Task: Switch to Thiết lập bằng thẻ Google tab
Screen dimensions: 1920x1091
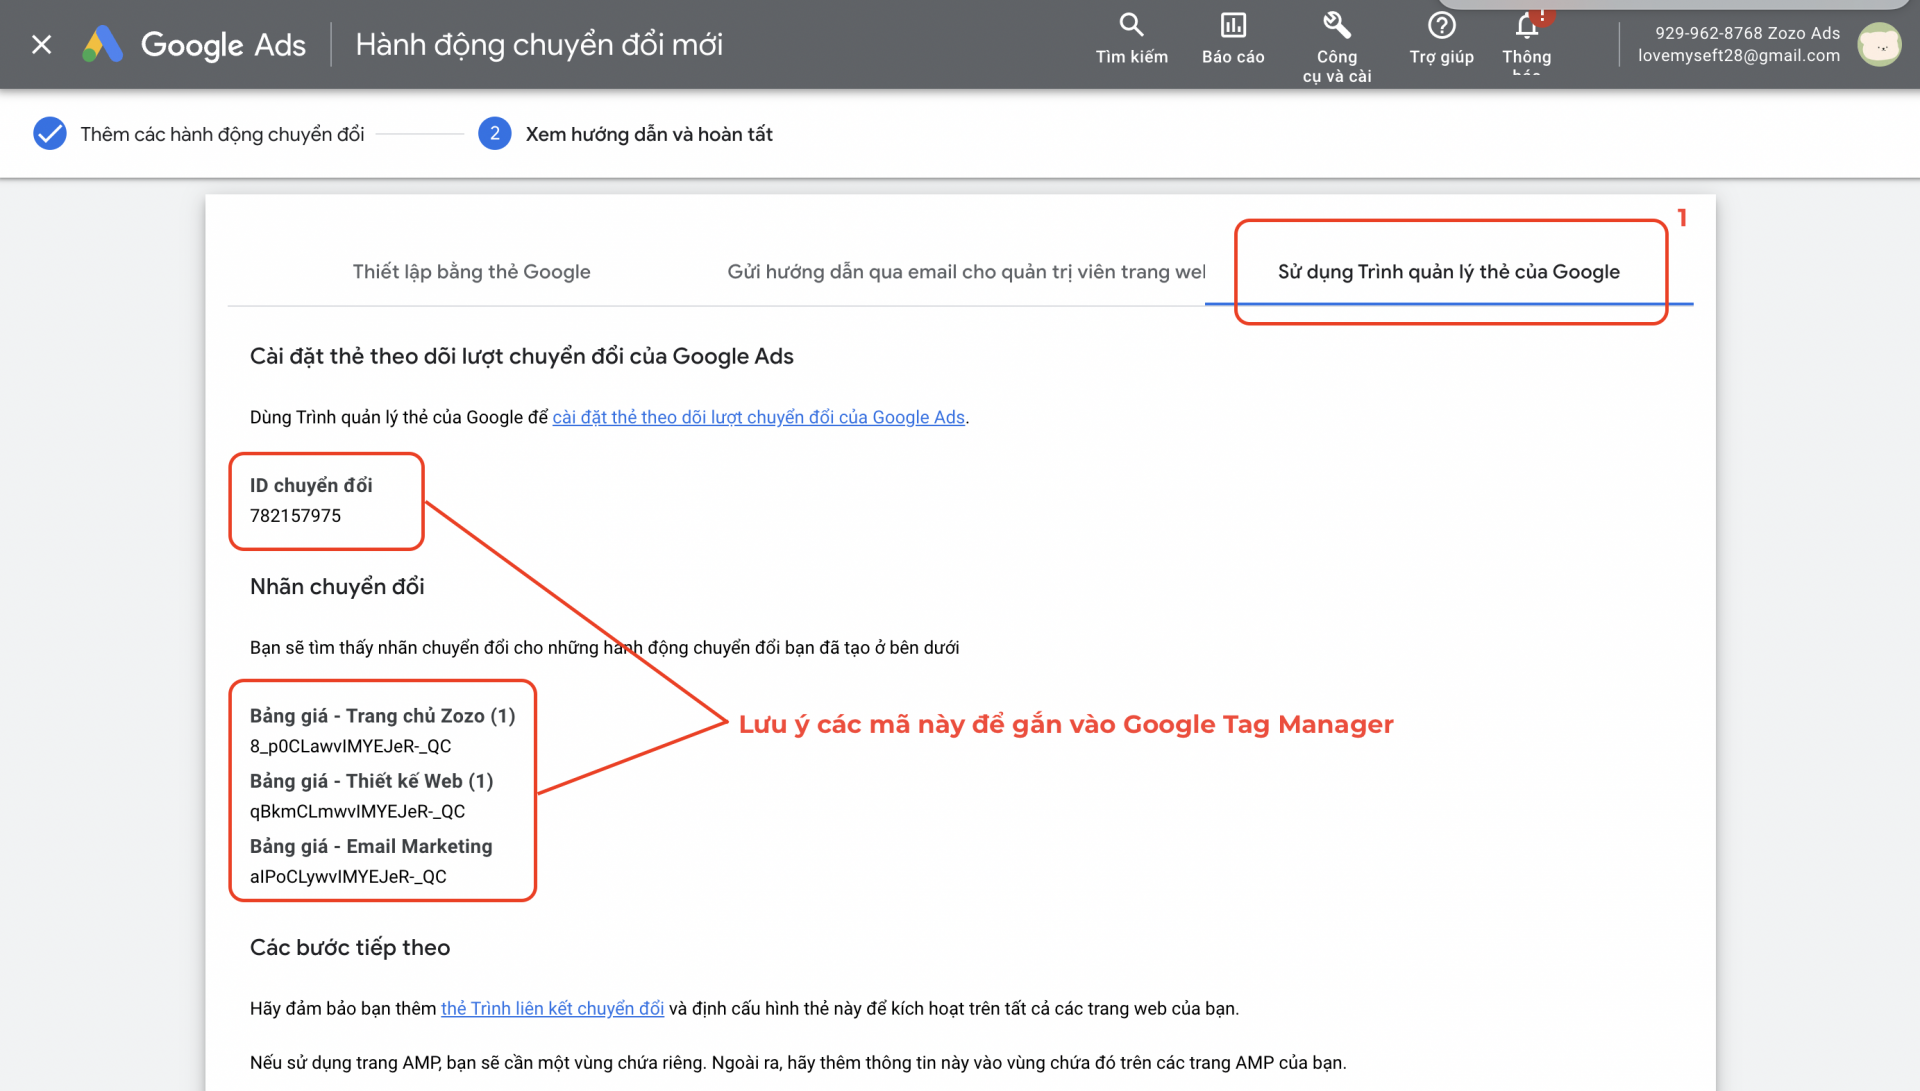Action: pyautogui.click(x=471, y=271)
